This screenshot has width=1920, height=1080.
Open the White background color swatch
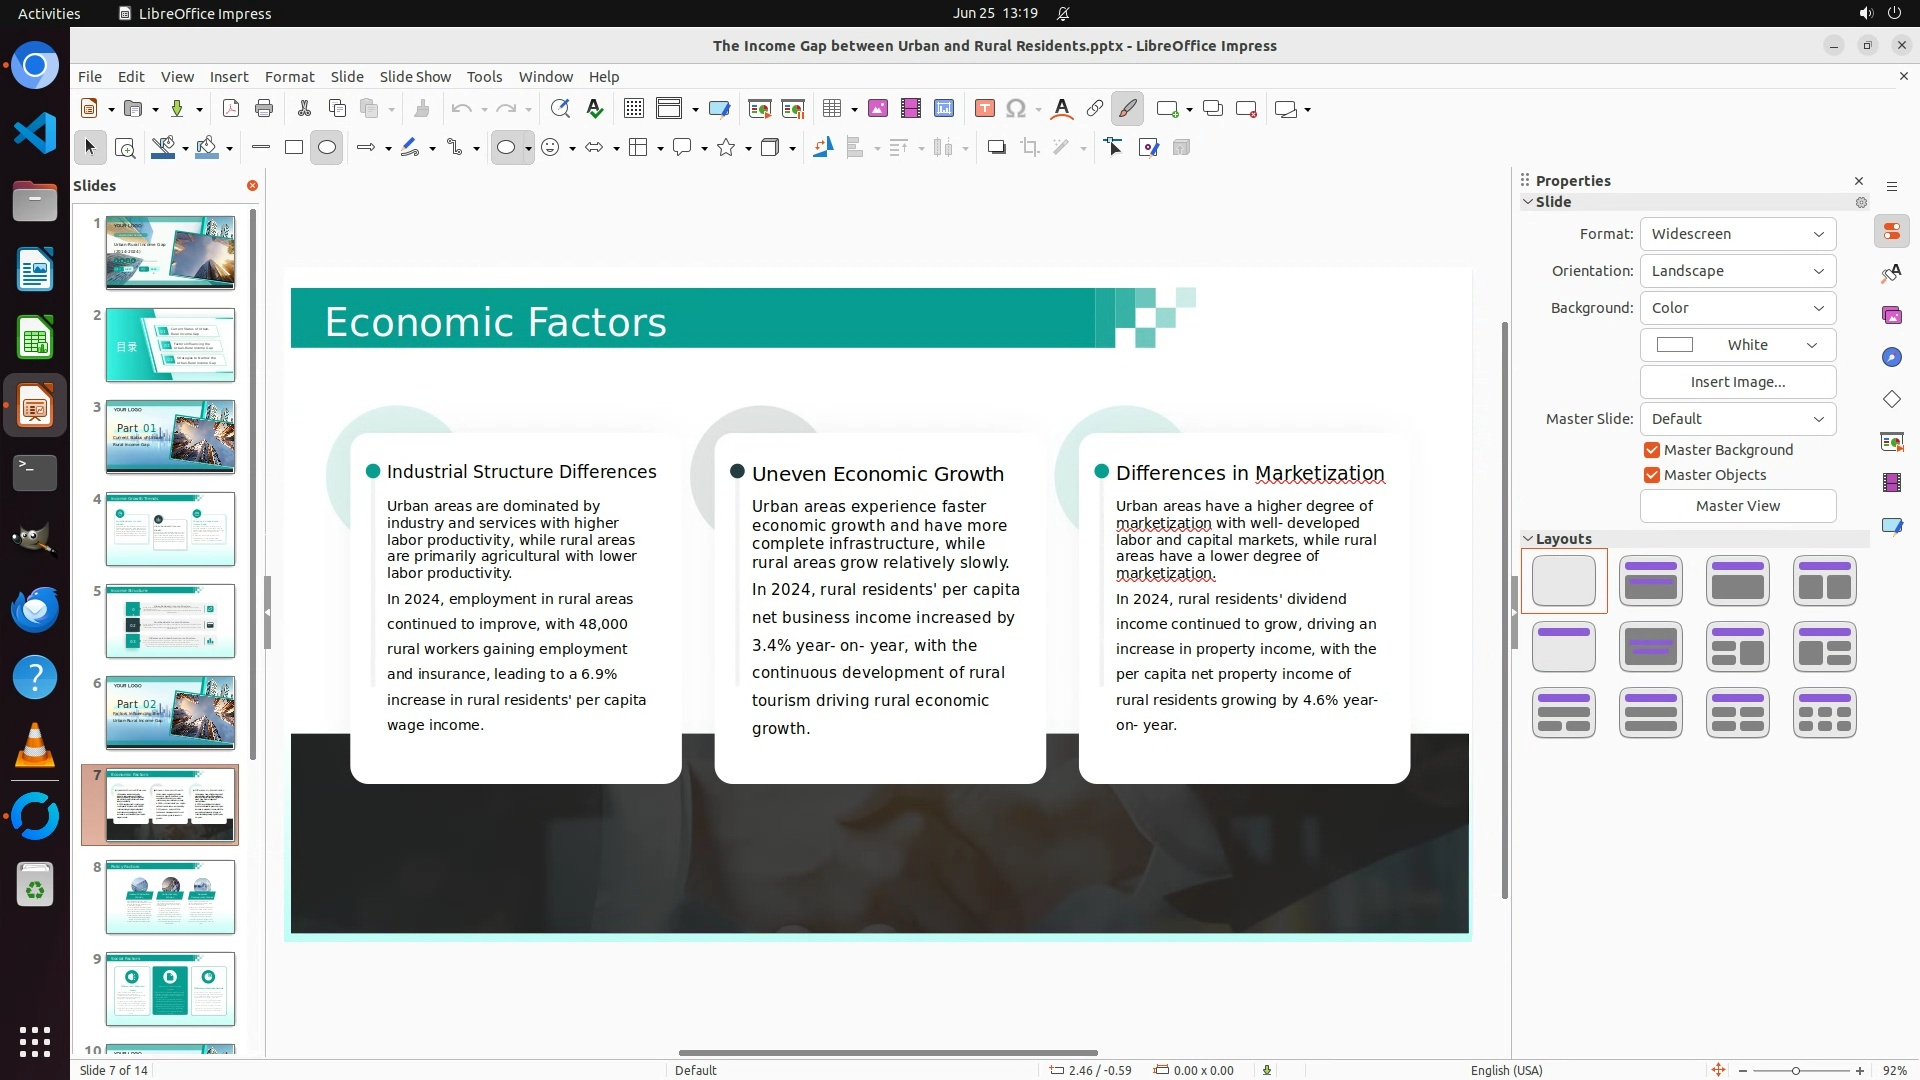tap(1737, 345)
